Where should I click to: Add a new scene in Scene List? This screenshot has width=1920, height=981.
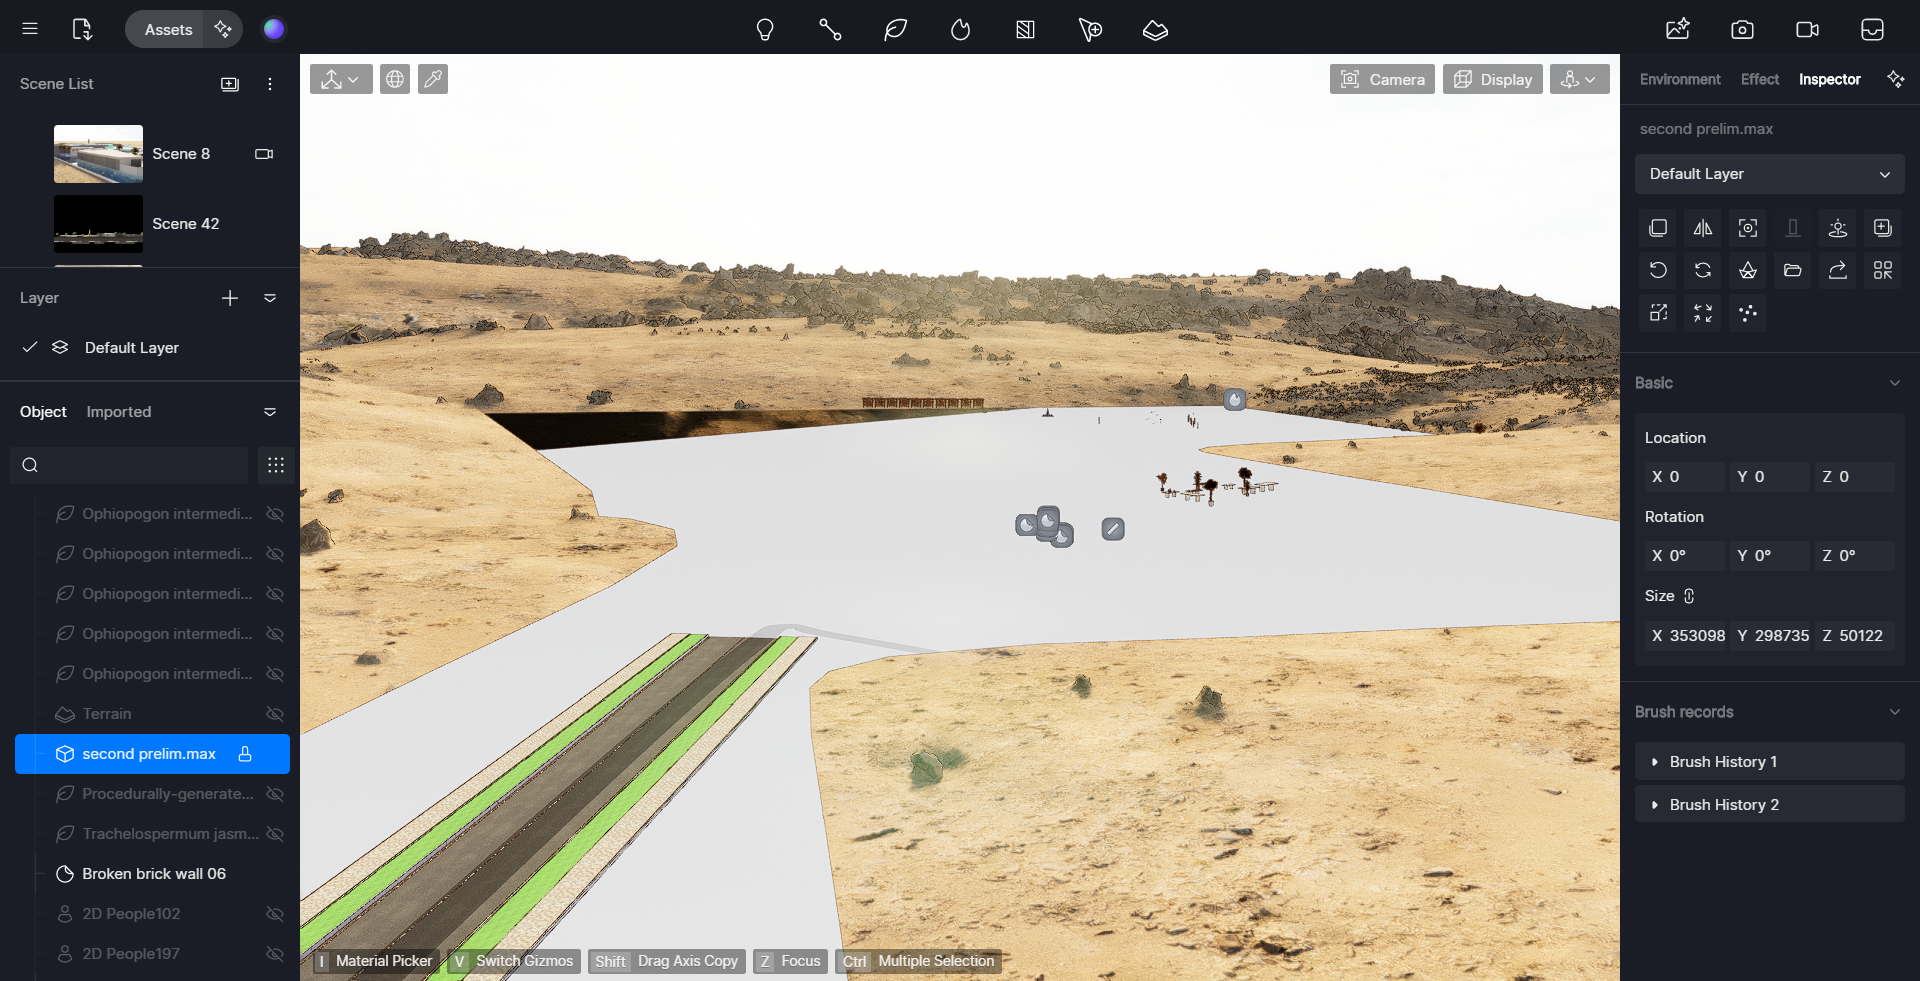point(230,84)
